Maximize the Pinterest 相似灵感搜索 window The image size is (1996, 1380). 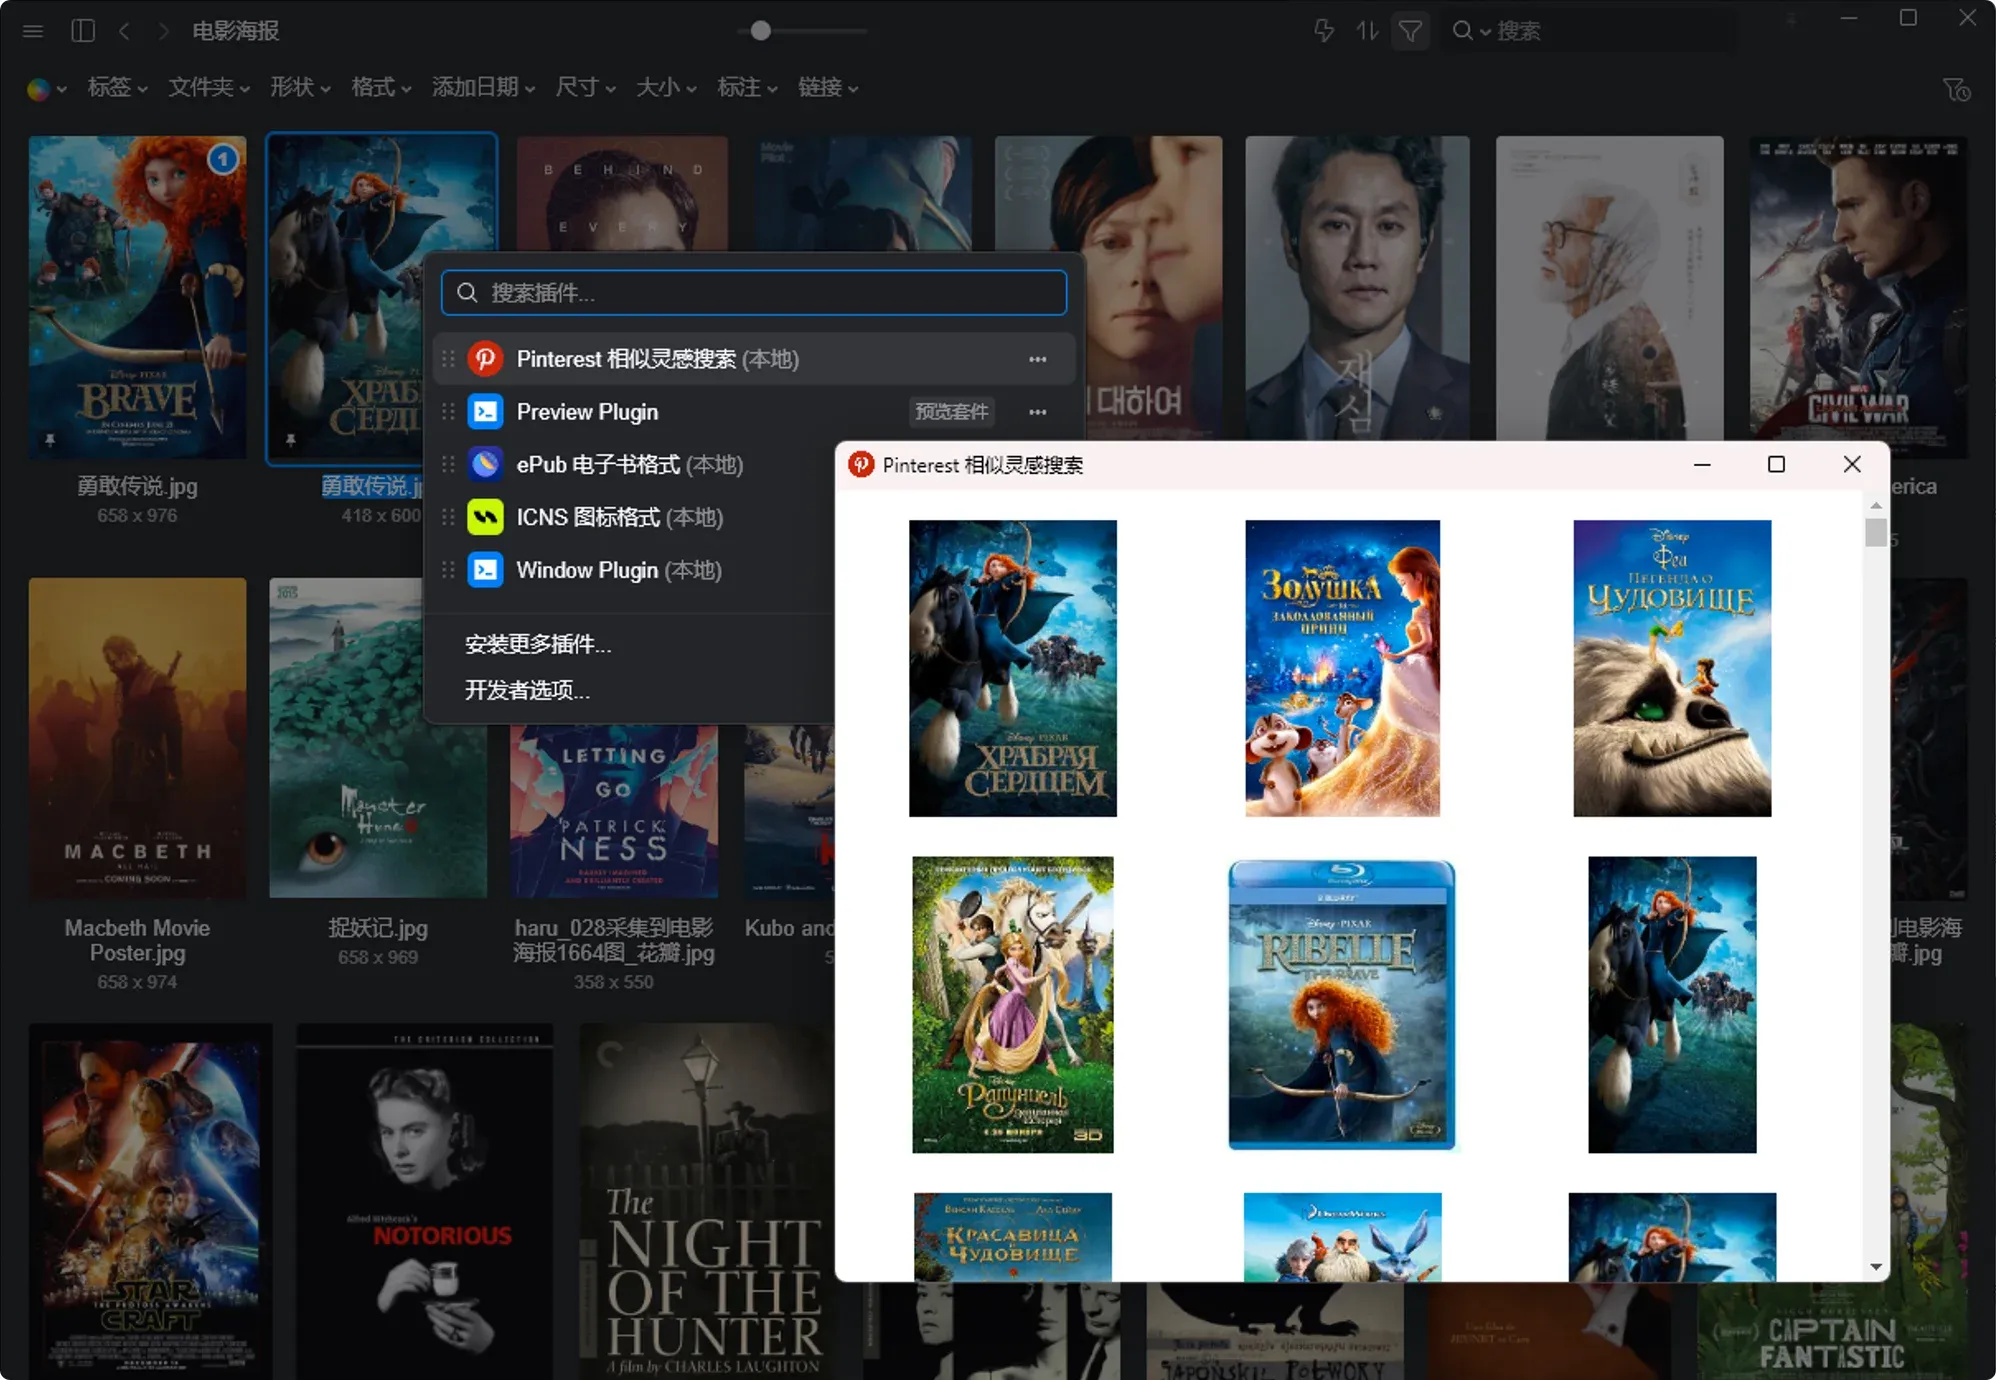(x=1776, y=465)
